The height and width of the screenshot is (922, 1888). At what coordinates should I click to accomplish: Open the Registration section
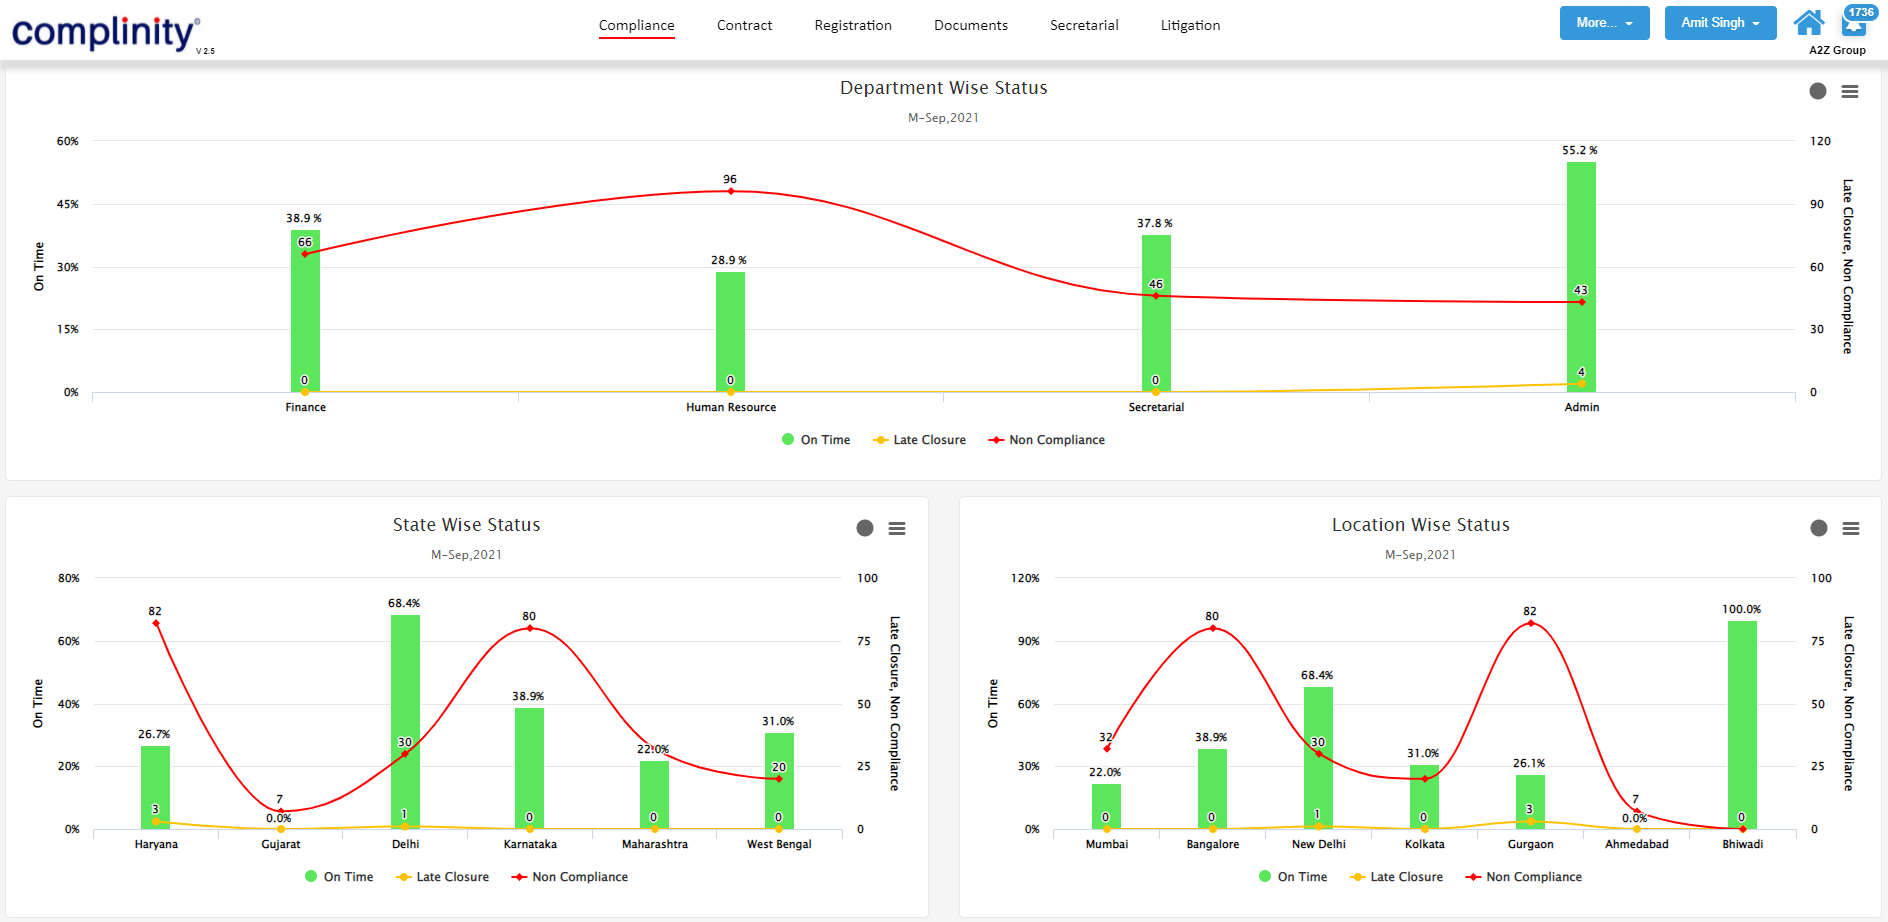click(853, 25)
